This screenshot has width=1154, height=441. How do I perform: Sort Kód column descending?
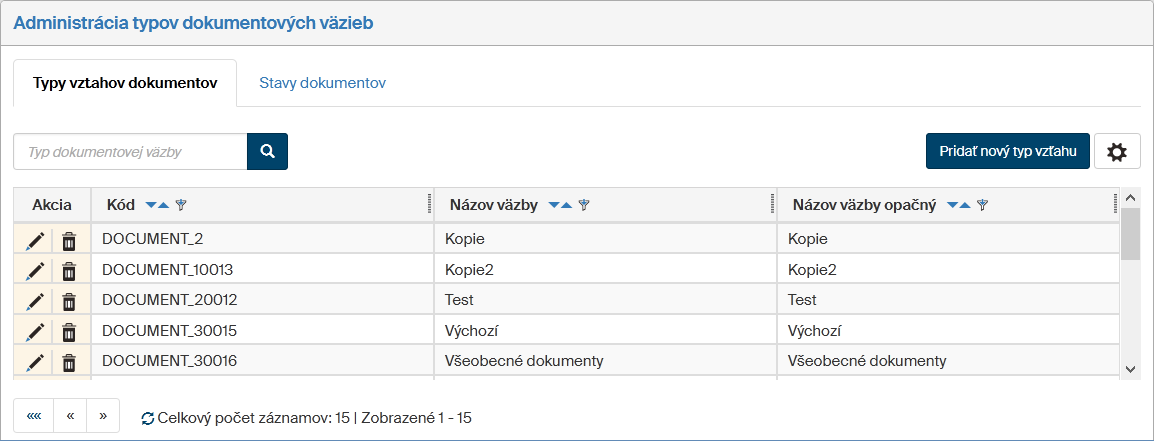151,205
